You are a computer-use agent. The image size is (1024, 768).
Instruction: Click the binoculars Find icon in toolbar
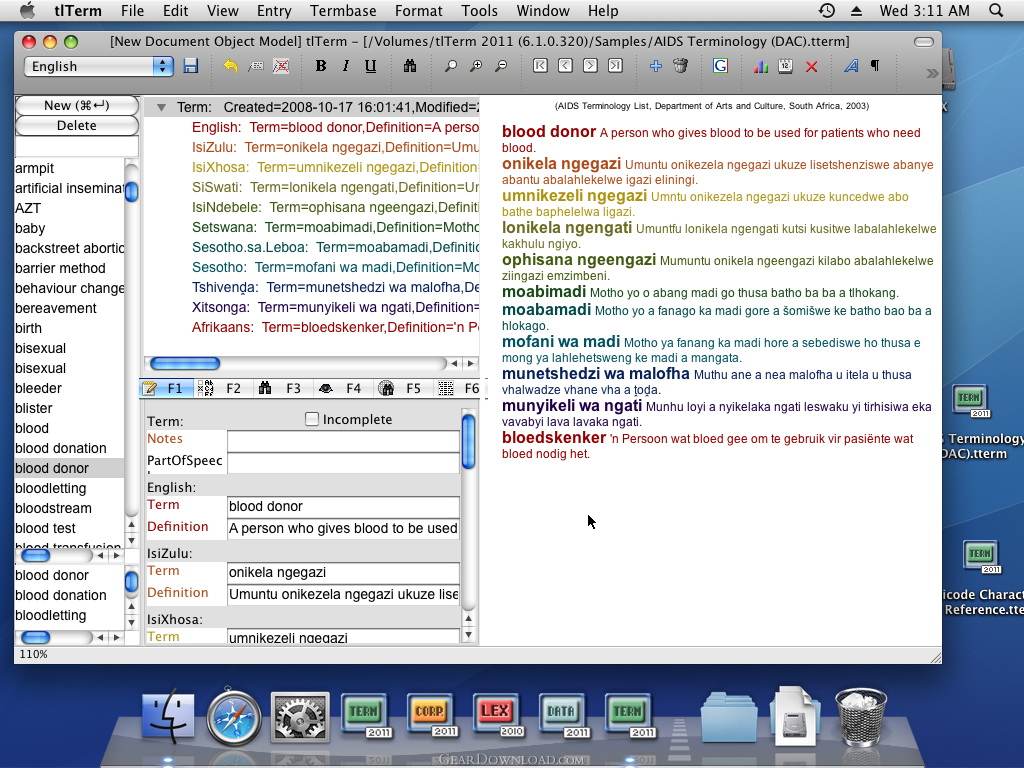tap(409, 66)
